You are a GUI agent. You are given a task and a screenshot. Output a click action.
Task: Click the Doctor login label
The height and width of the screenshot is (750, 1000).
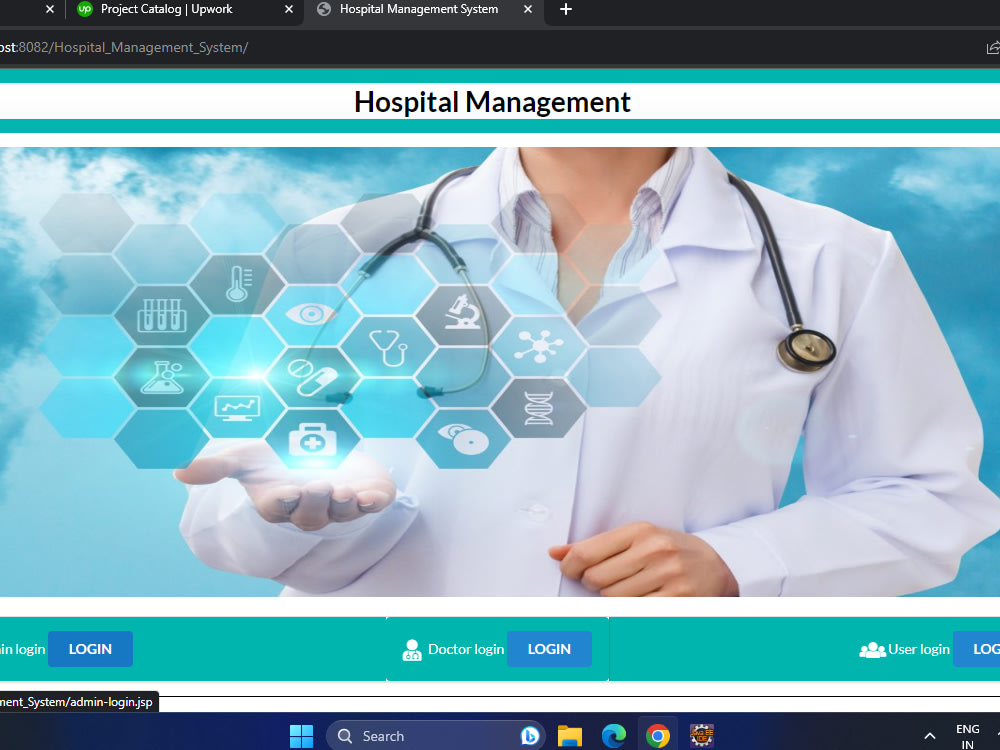tap(466, 649)
